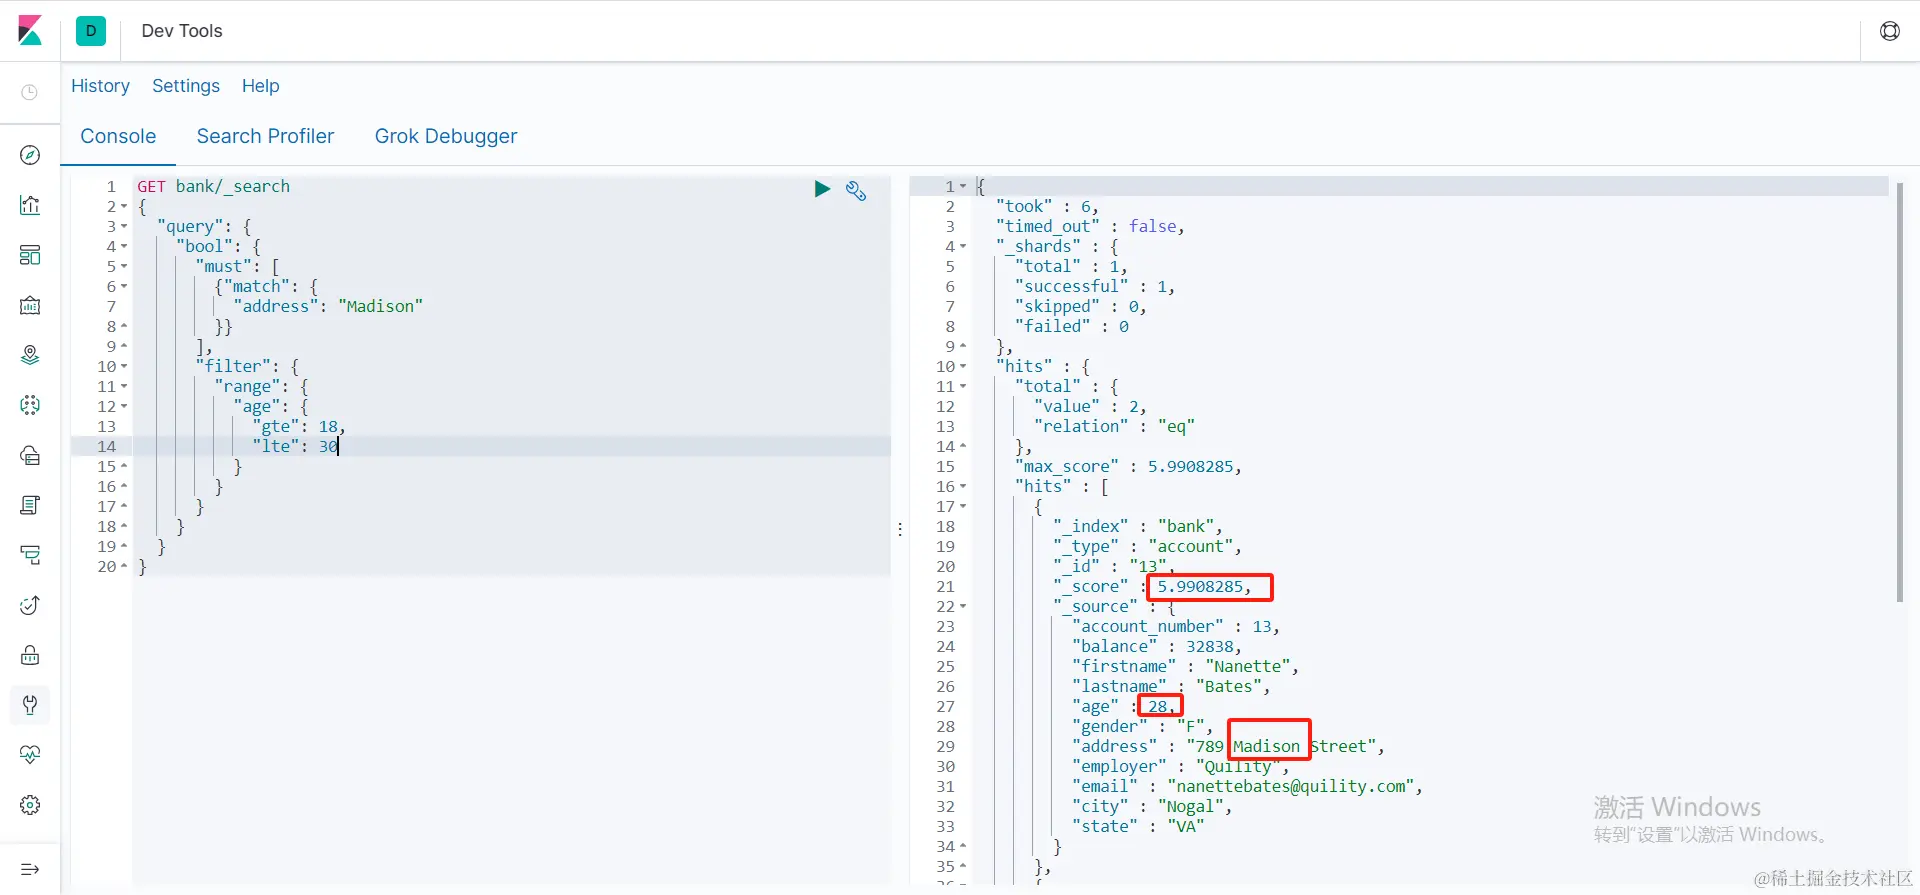Collapse hits array at response line 16
This screenshot has height=895, width=1920.
(963, 487)
